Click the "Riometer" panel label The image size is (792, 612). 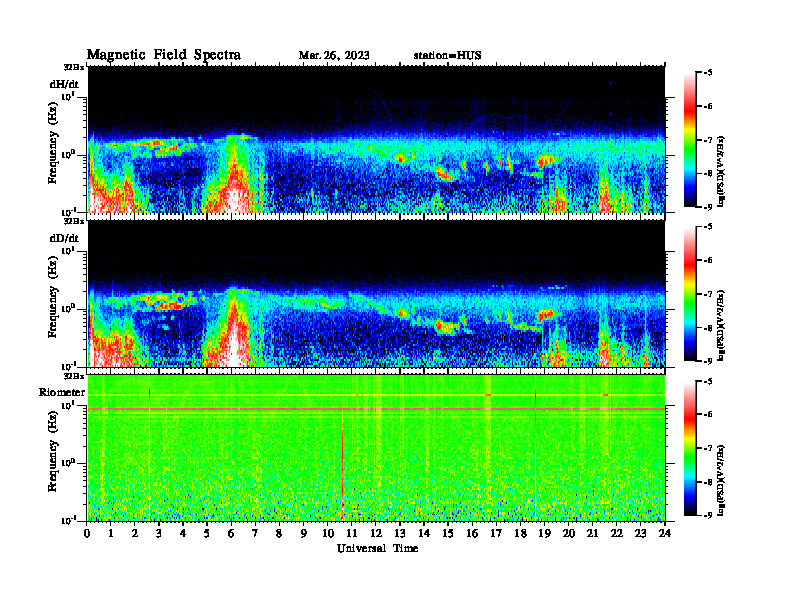[62, 392]
